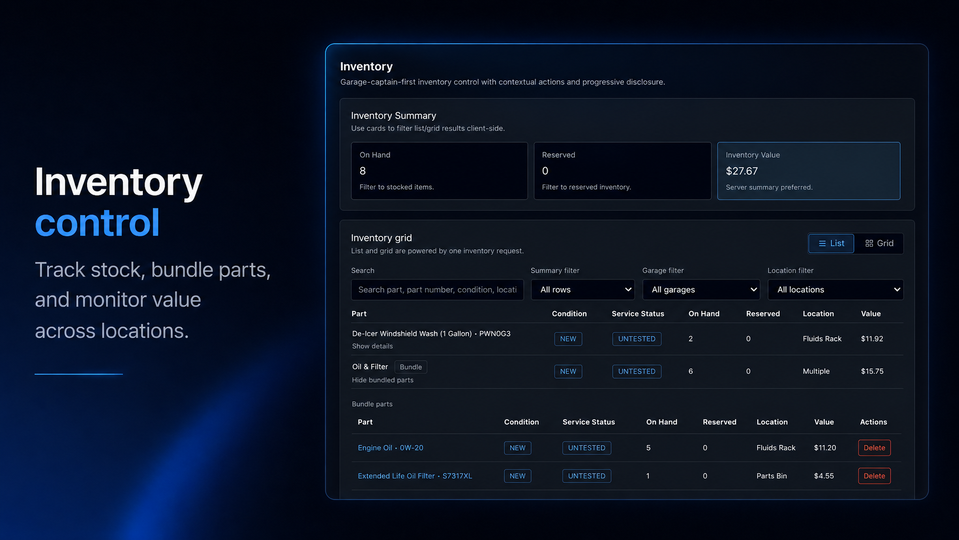Click NEW condition badge for De-Icer Windshield Wash
Image resolution: width=959 pixels, height=540 pixels.
(x=568, y=339)
